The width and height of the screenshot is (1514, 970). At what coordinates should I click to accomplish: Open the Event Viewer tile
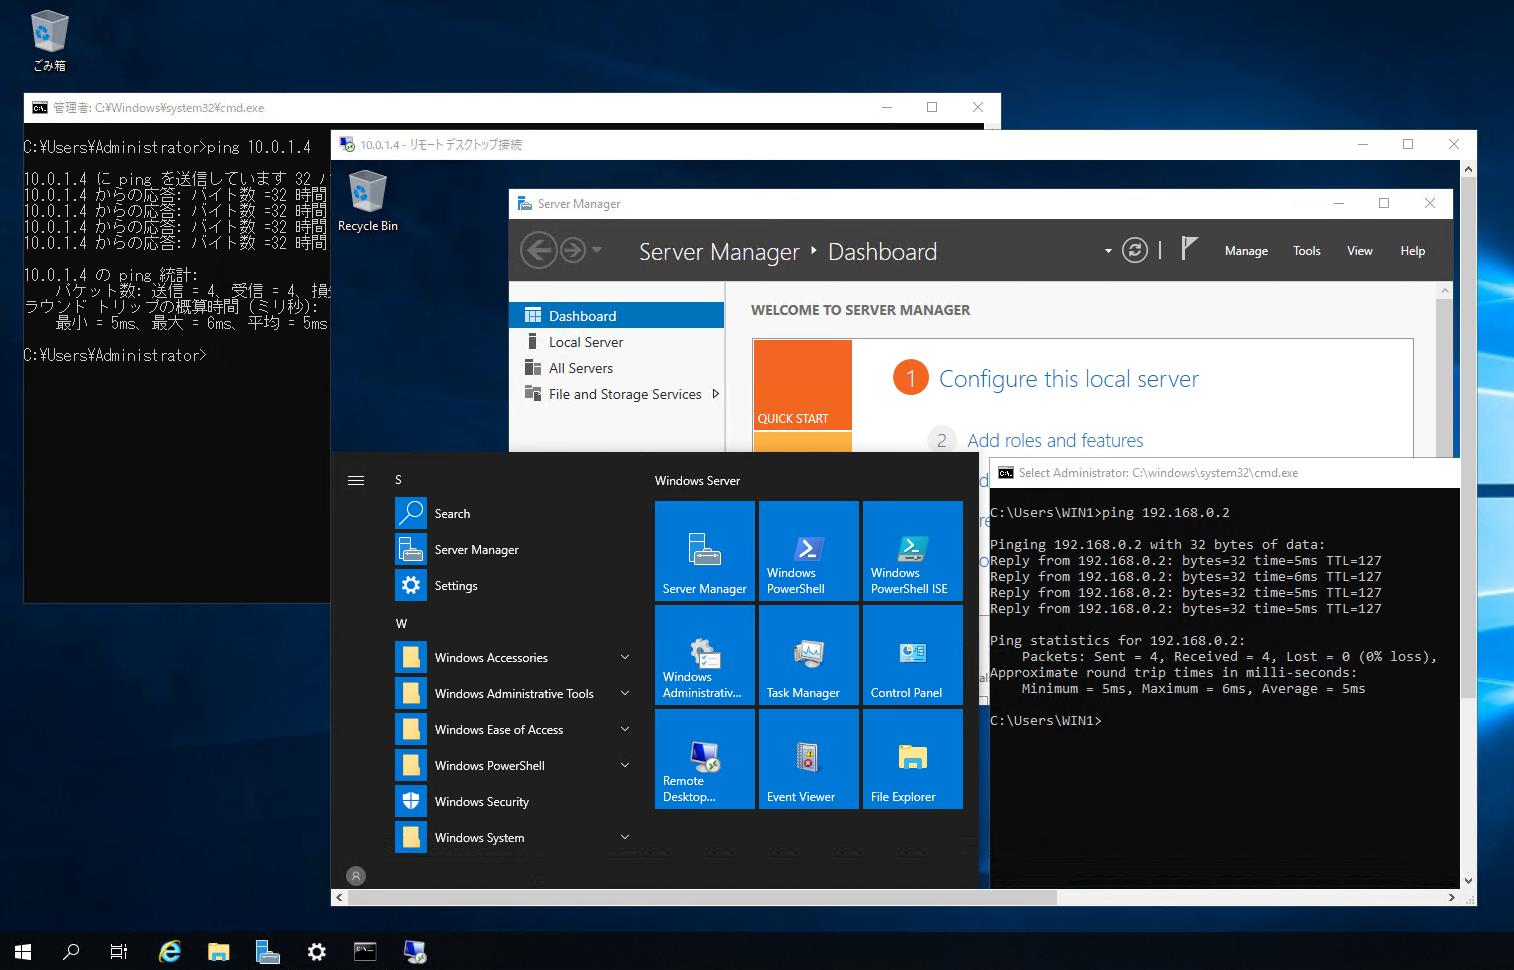point(809,759)
